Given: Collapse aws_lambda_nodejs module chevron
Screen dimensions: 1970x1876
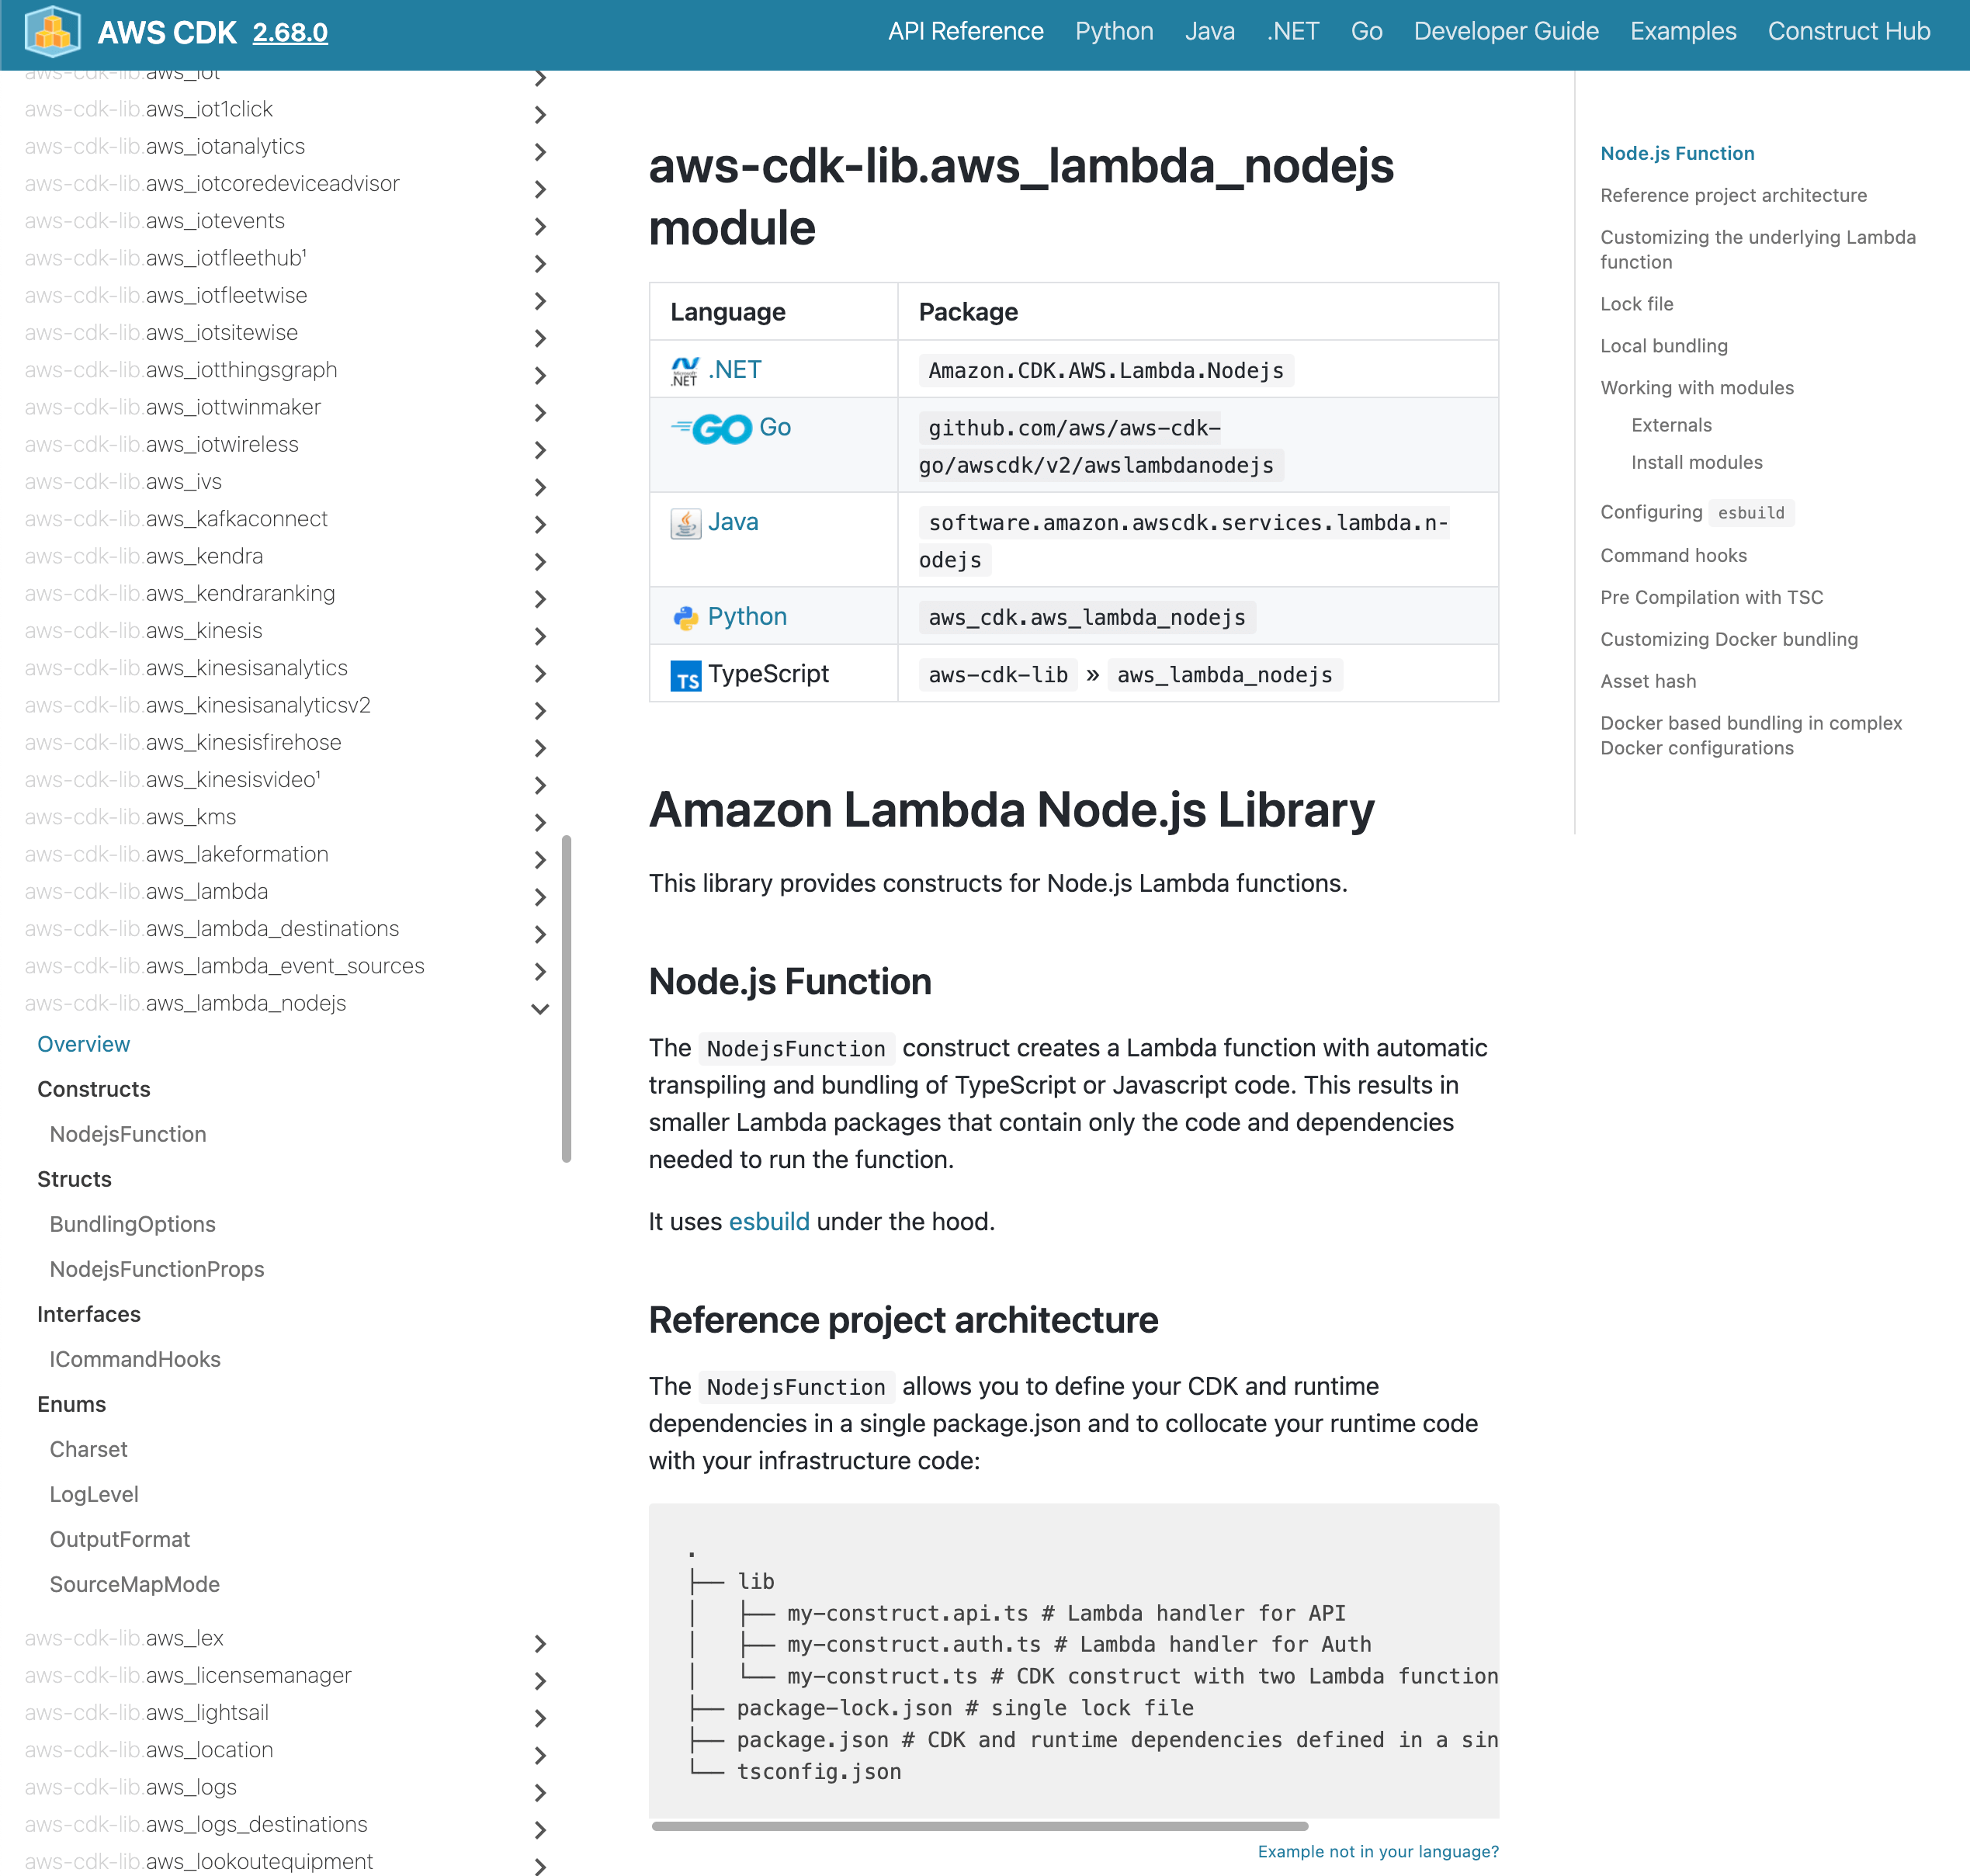Looking at the screenshot, I should (x=540, y=1009).
